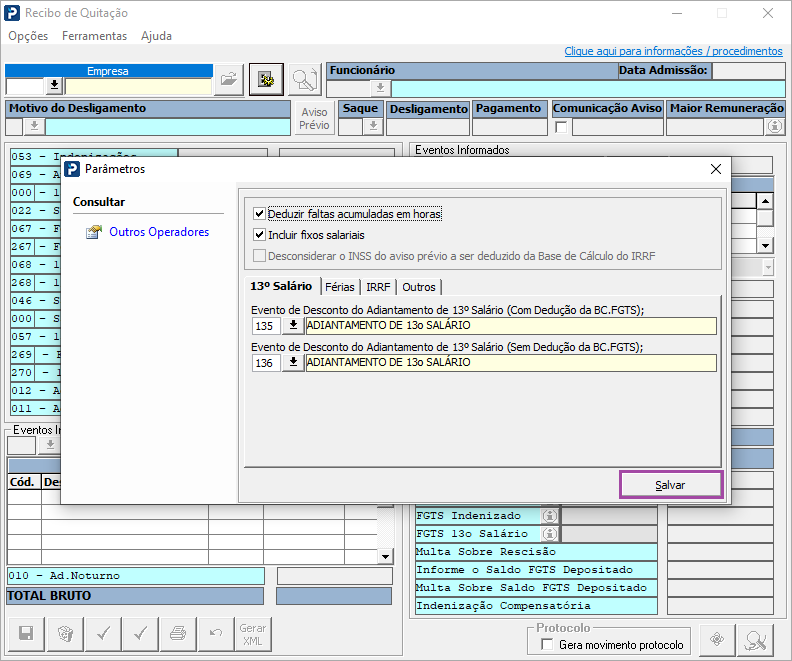The height and width of the screenshot is (661, 792).
Task: Click the undo arrow icon at bottom
Action: pyautogui.click(x=215, y=633)
